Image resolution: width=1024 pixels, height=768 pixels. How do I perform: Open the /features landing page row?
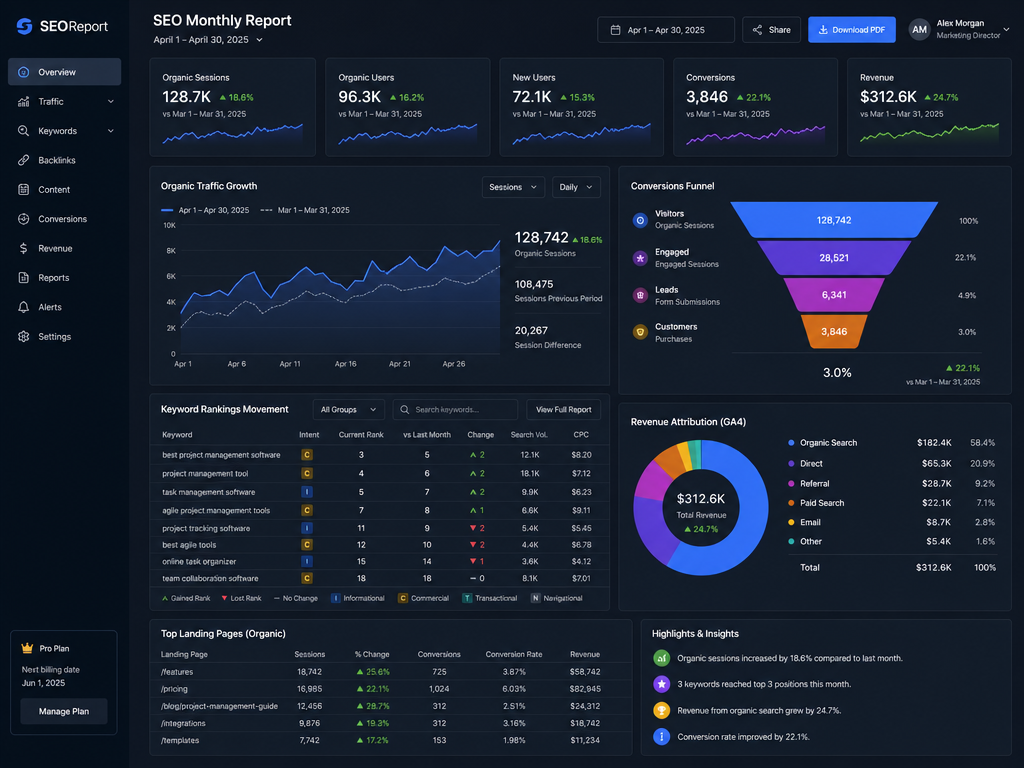point(391,671)
